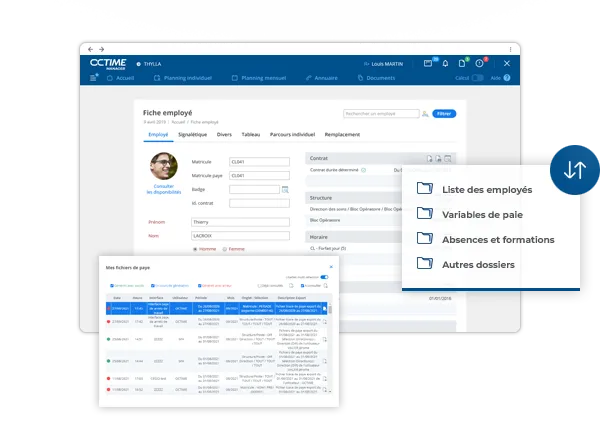The height and width of the screenshot is (430, 600).
Task: Open the hamburger menu in navigation bar
Action: 94,77
